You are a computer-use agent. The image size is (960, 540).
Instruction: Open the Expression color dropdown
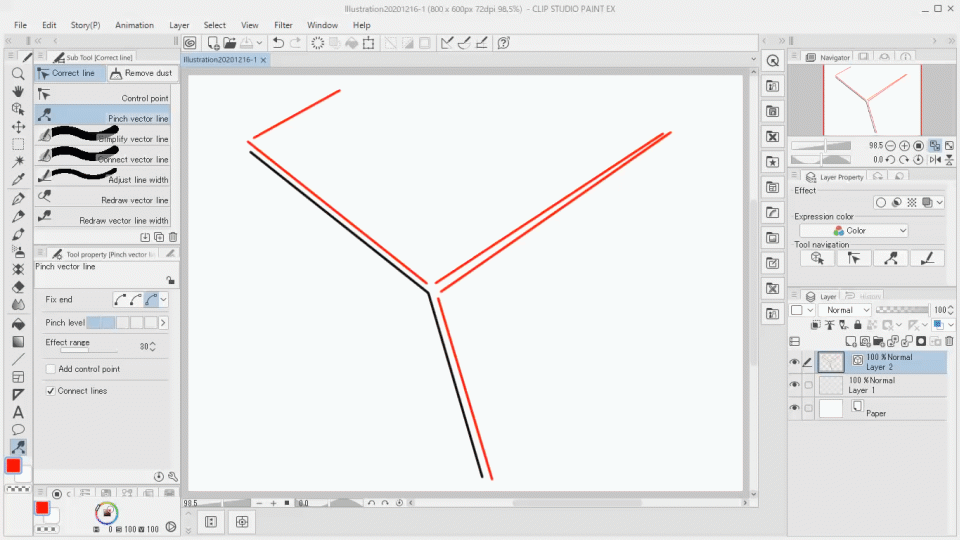[853, 231]
